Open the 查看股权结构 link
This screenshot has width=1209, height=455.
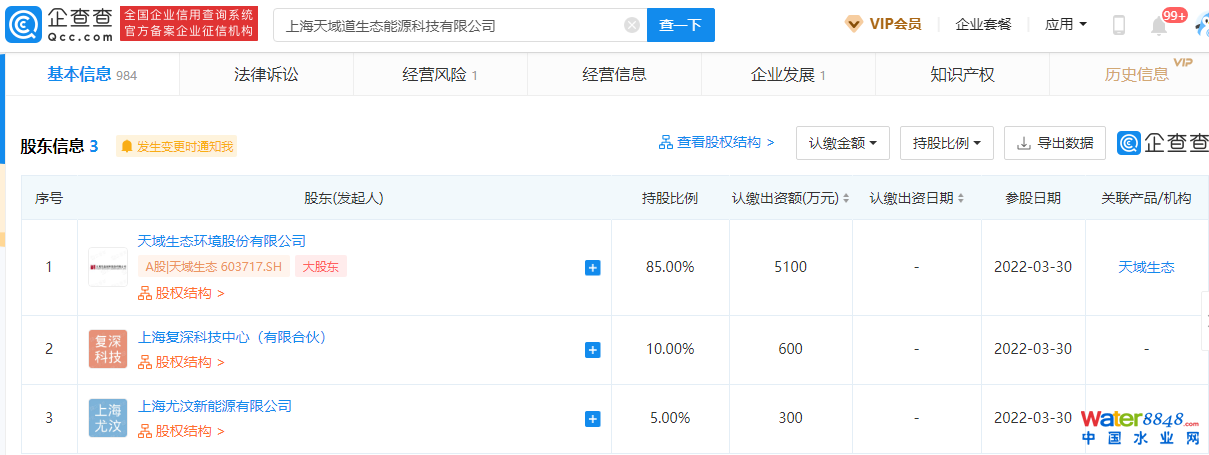(x=716, y=143)
